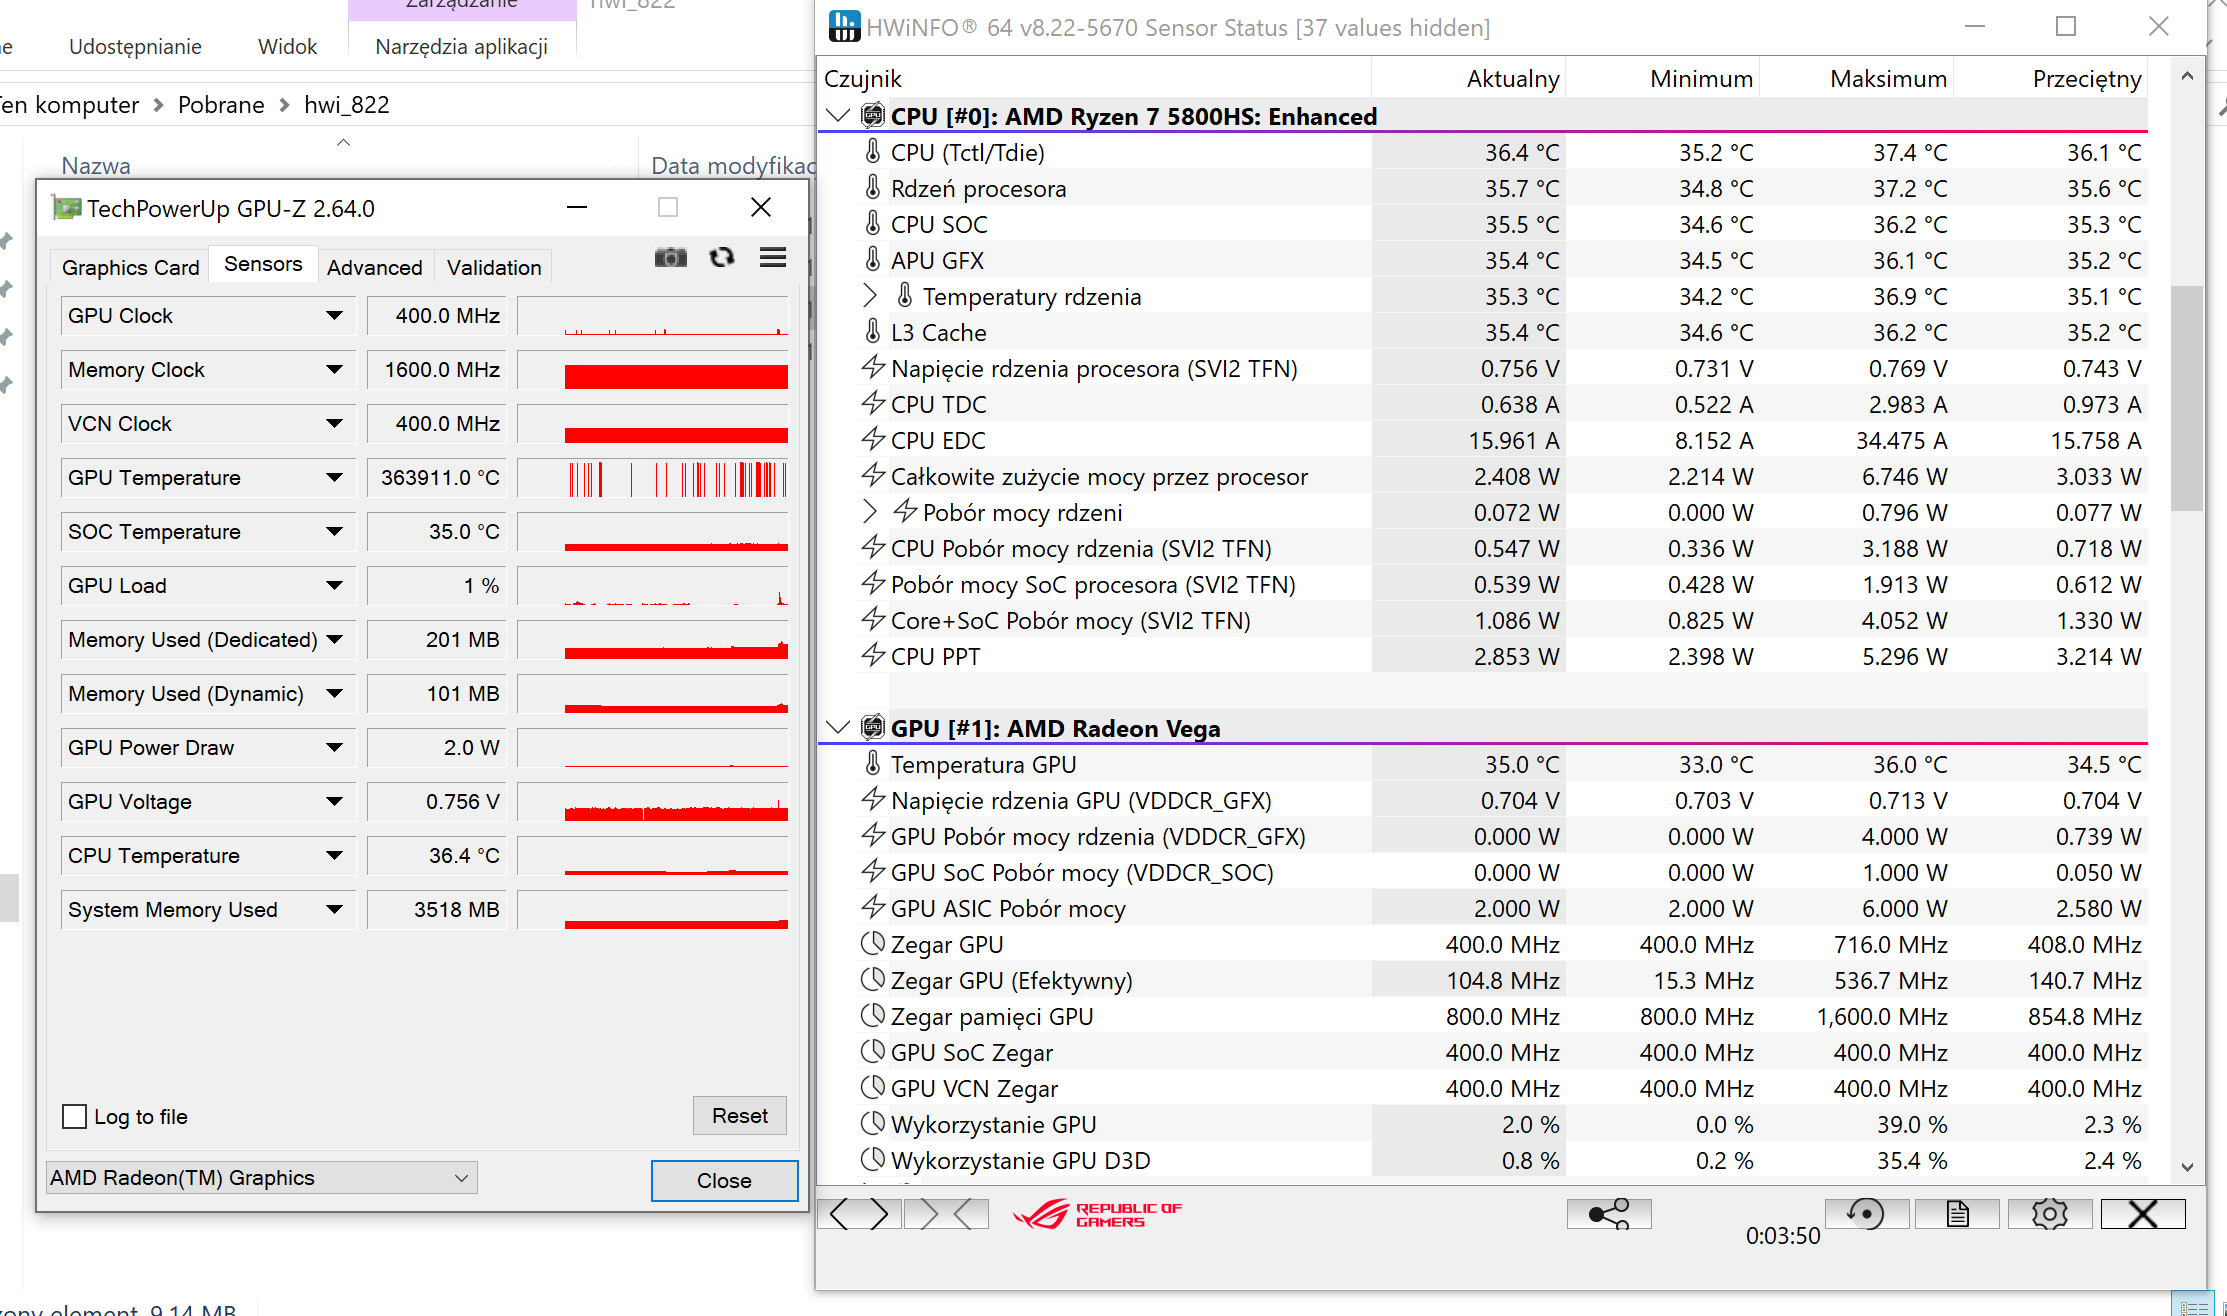Open the HWiNFO logging document icon
The height and width of the screenshot is (1316, 2227).
click(x=1957, y=1214)
